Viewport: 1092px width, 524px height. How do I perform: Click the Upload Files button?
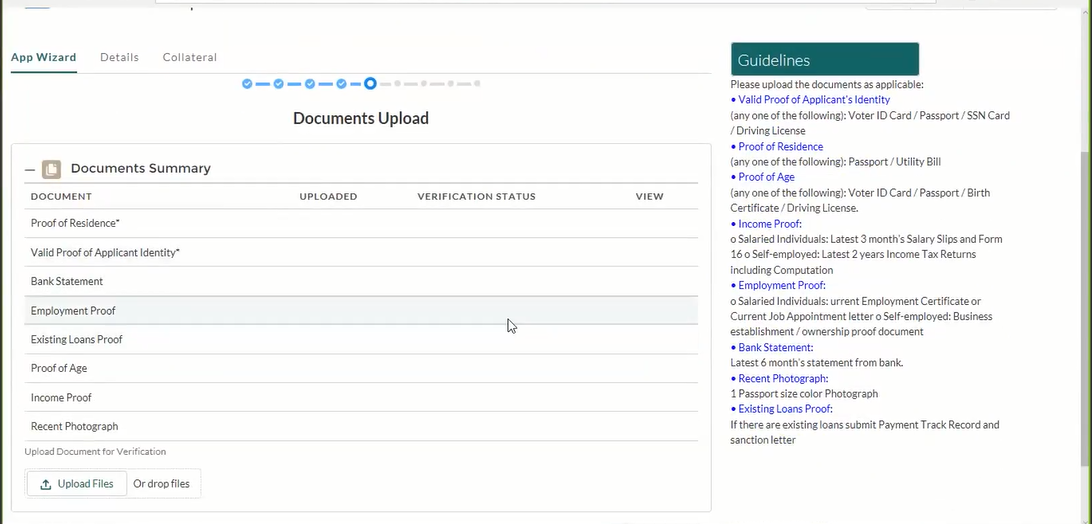click(77, 484)
